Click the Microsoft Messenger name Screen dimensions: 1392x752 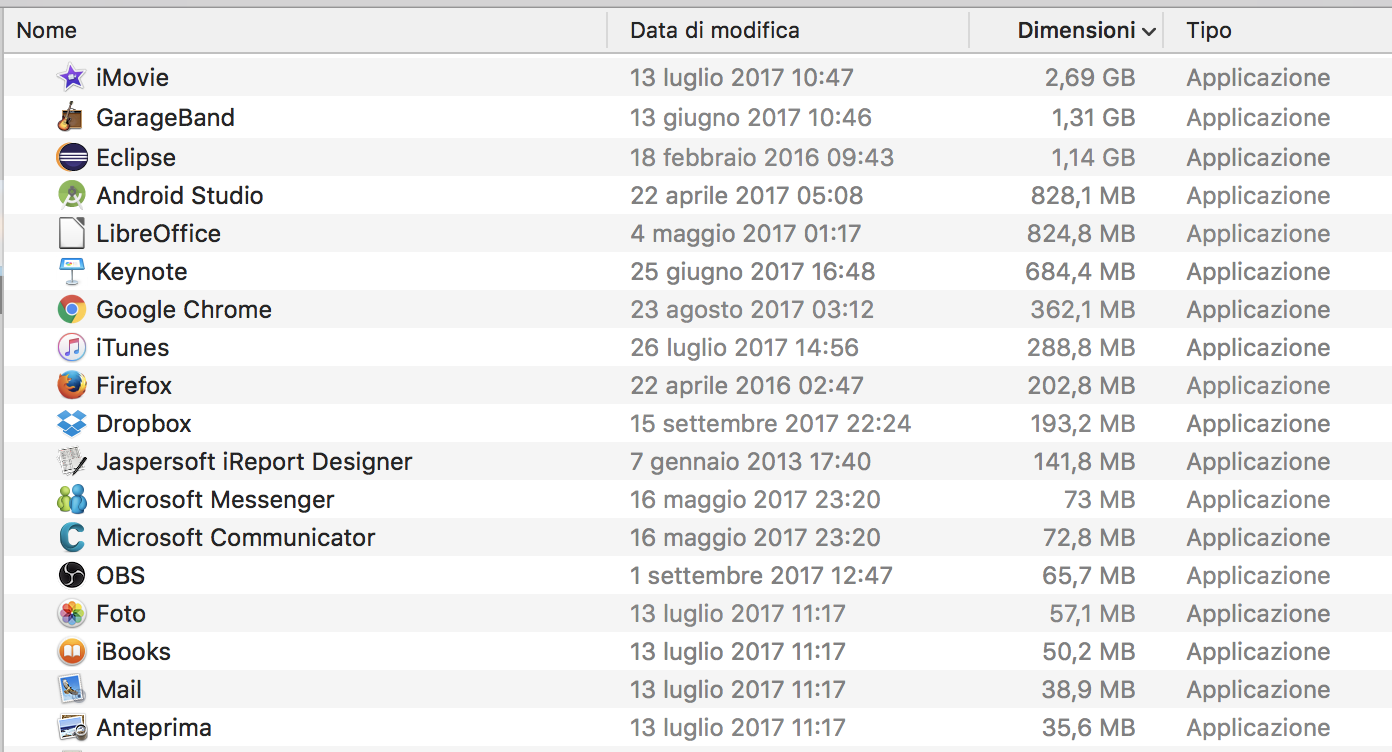coord(215,499)
